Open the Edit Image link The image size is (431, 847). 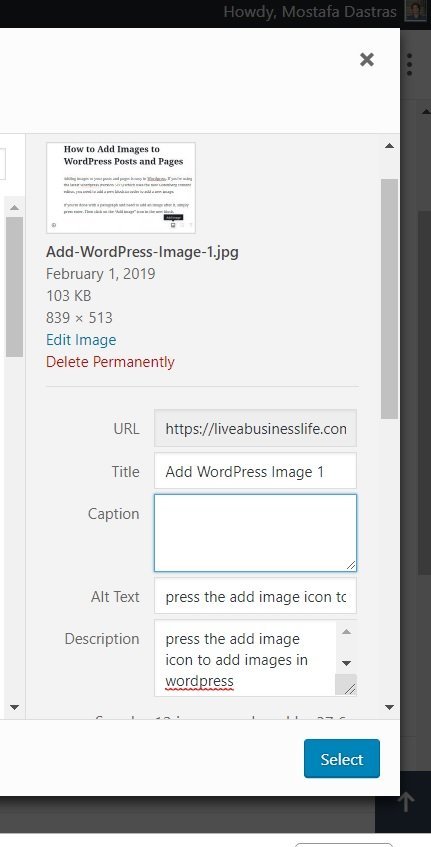tap(81, 340)
